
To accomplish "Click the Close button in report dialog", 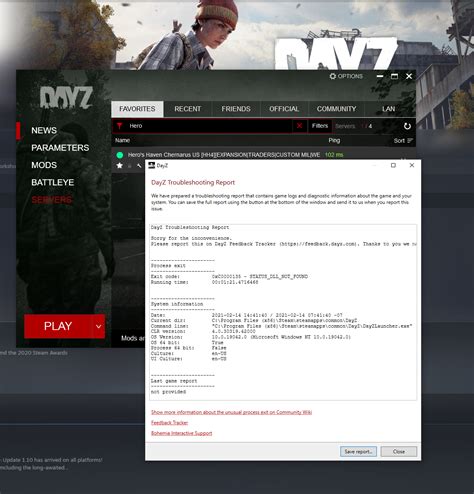I will point(399,452).
